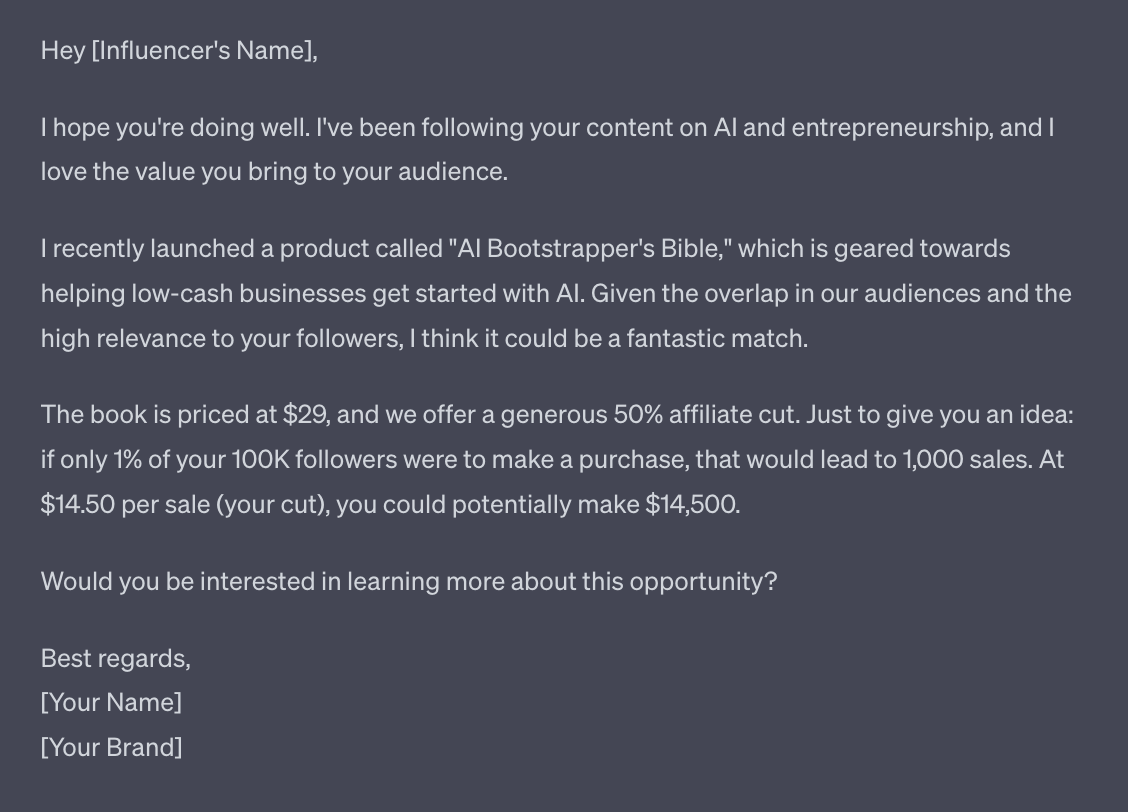Click the "$14,500" potential earnings amount
This screenshot has height=812, width=1128.
tap(692, 505)
